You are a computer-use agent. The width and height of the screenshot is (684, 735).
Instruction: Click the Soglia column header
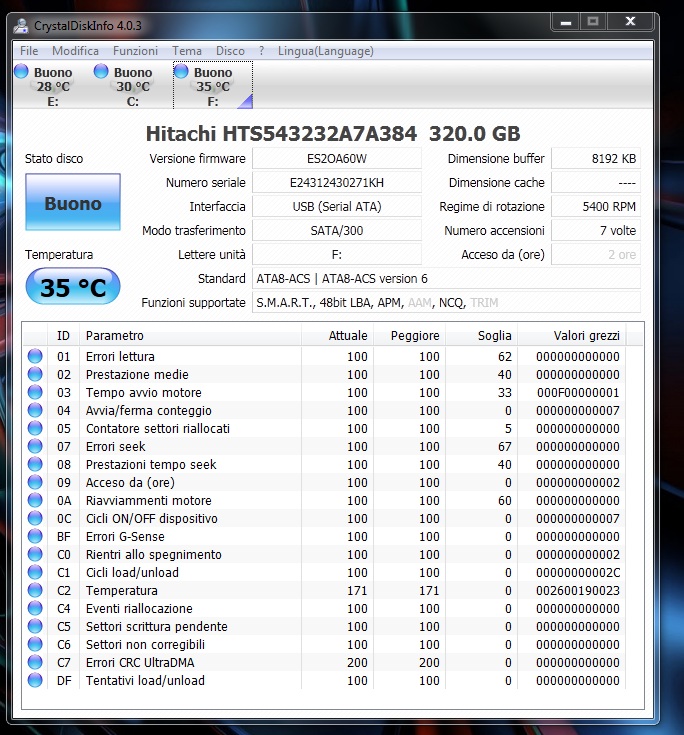(x=481, y=335)
